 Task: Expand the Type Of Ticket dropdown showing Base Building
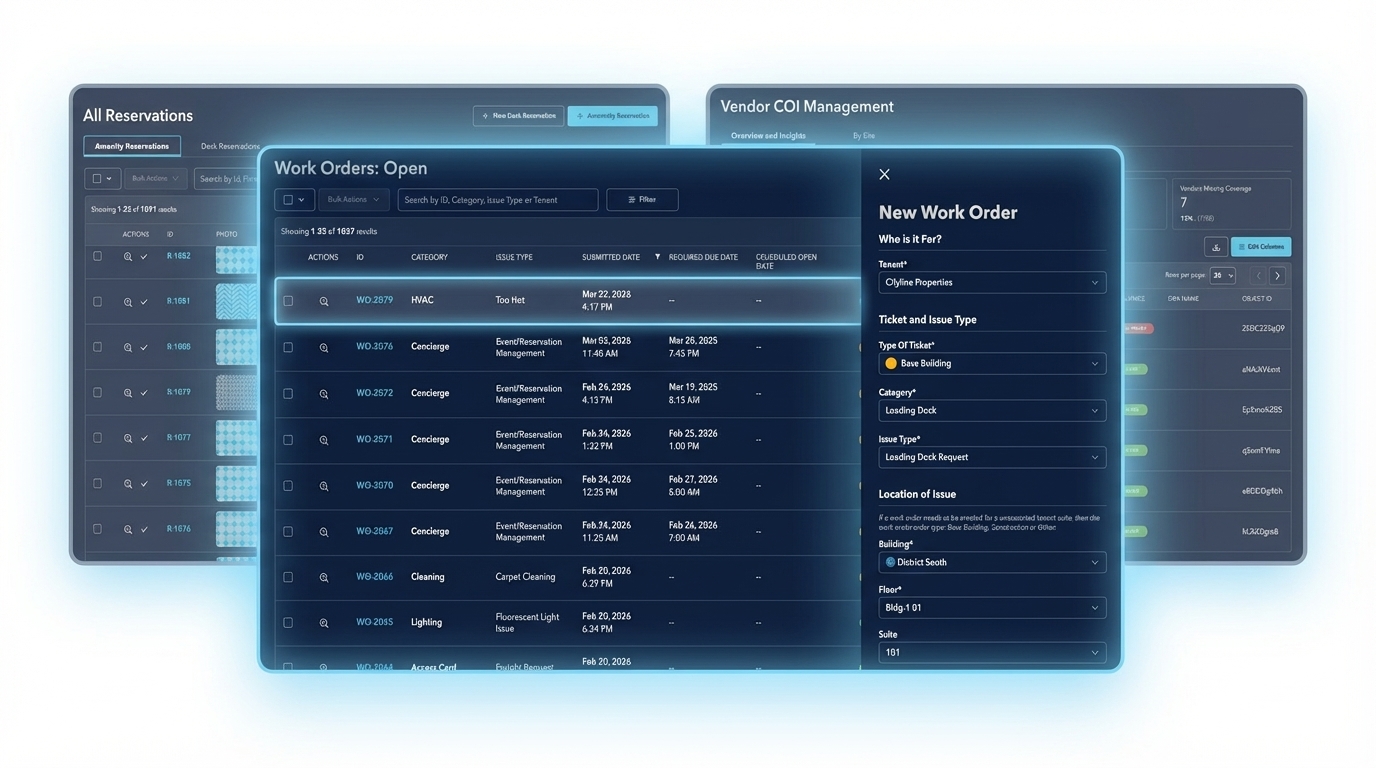pyautogui.click(x=991, y=363)
